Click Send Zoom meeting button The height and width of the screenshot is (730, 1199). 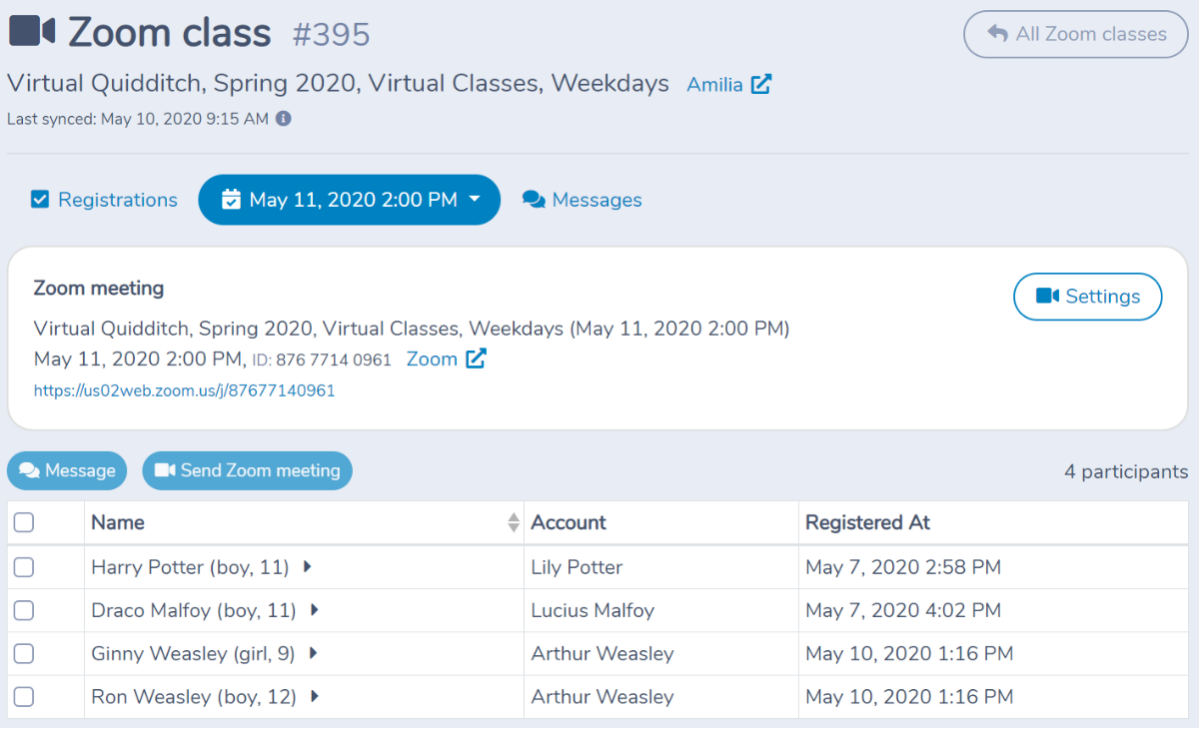pyautogui.click(x=247, y=470)
